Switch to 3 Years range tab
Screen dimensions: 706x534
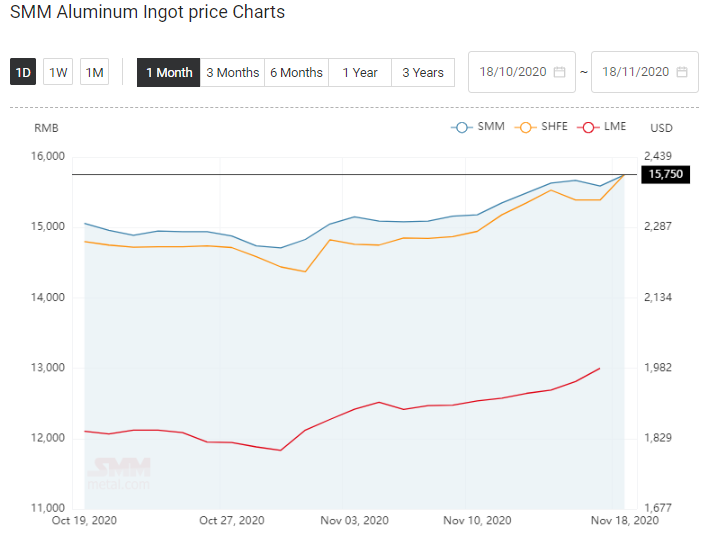(423, 72)
